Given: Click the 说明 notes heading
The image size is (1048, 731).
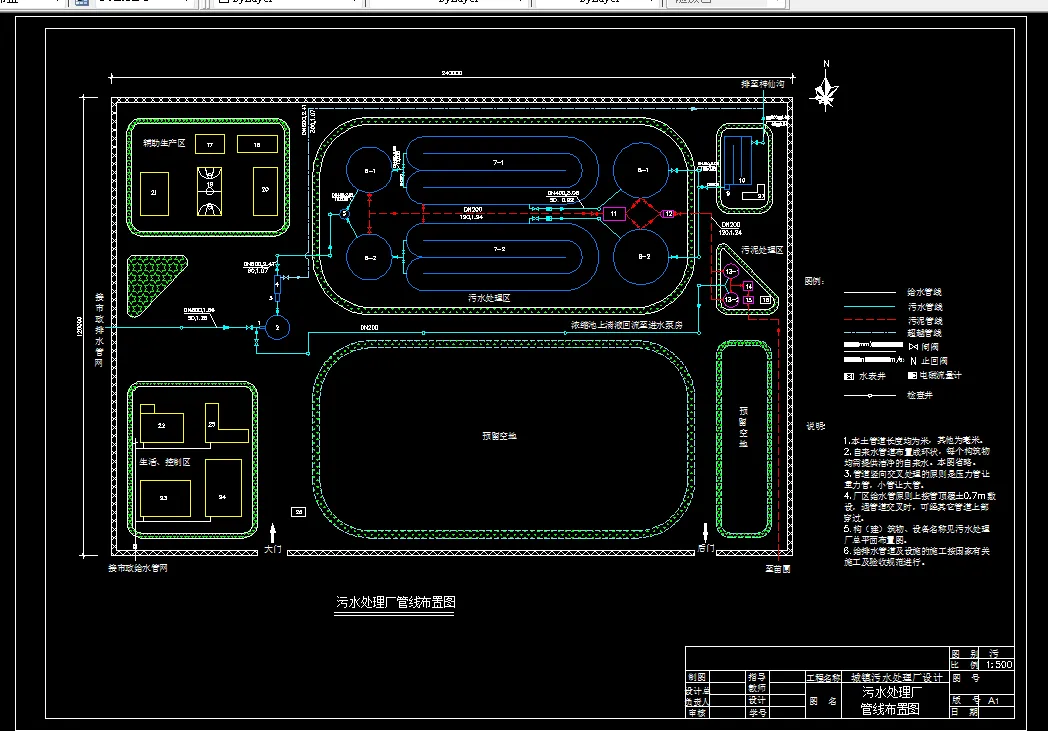Looking at the screenshot, I should coord(815,426).
